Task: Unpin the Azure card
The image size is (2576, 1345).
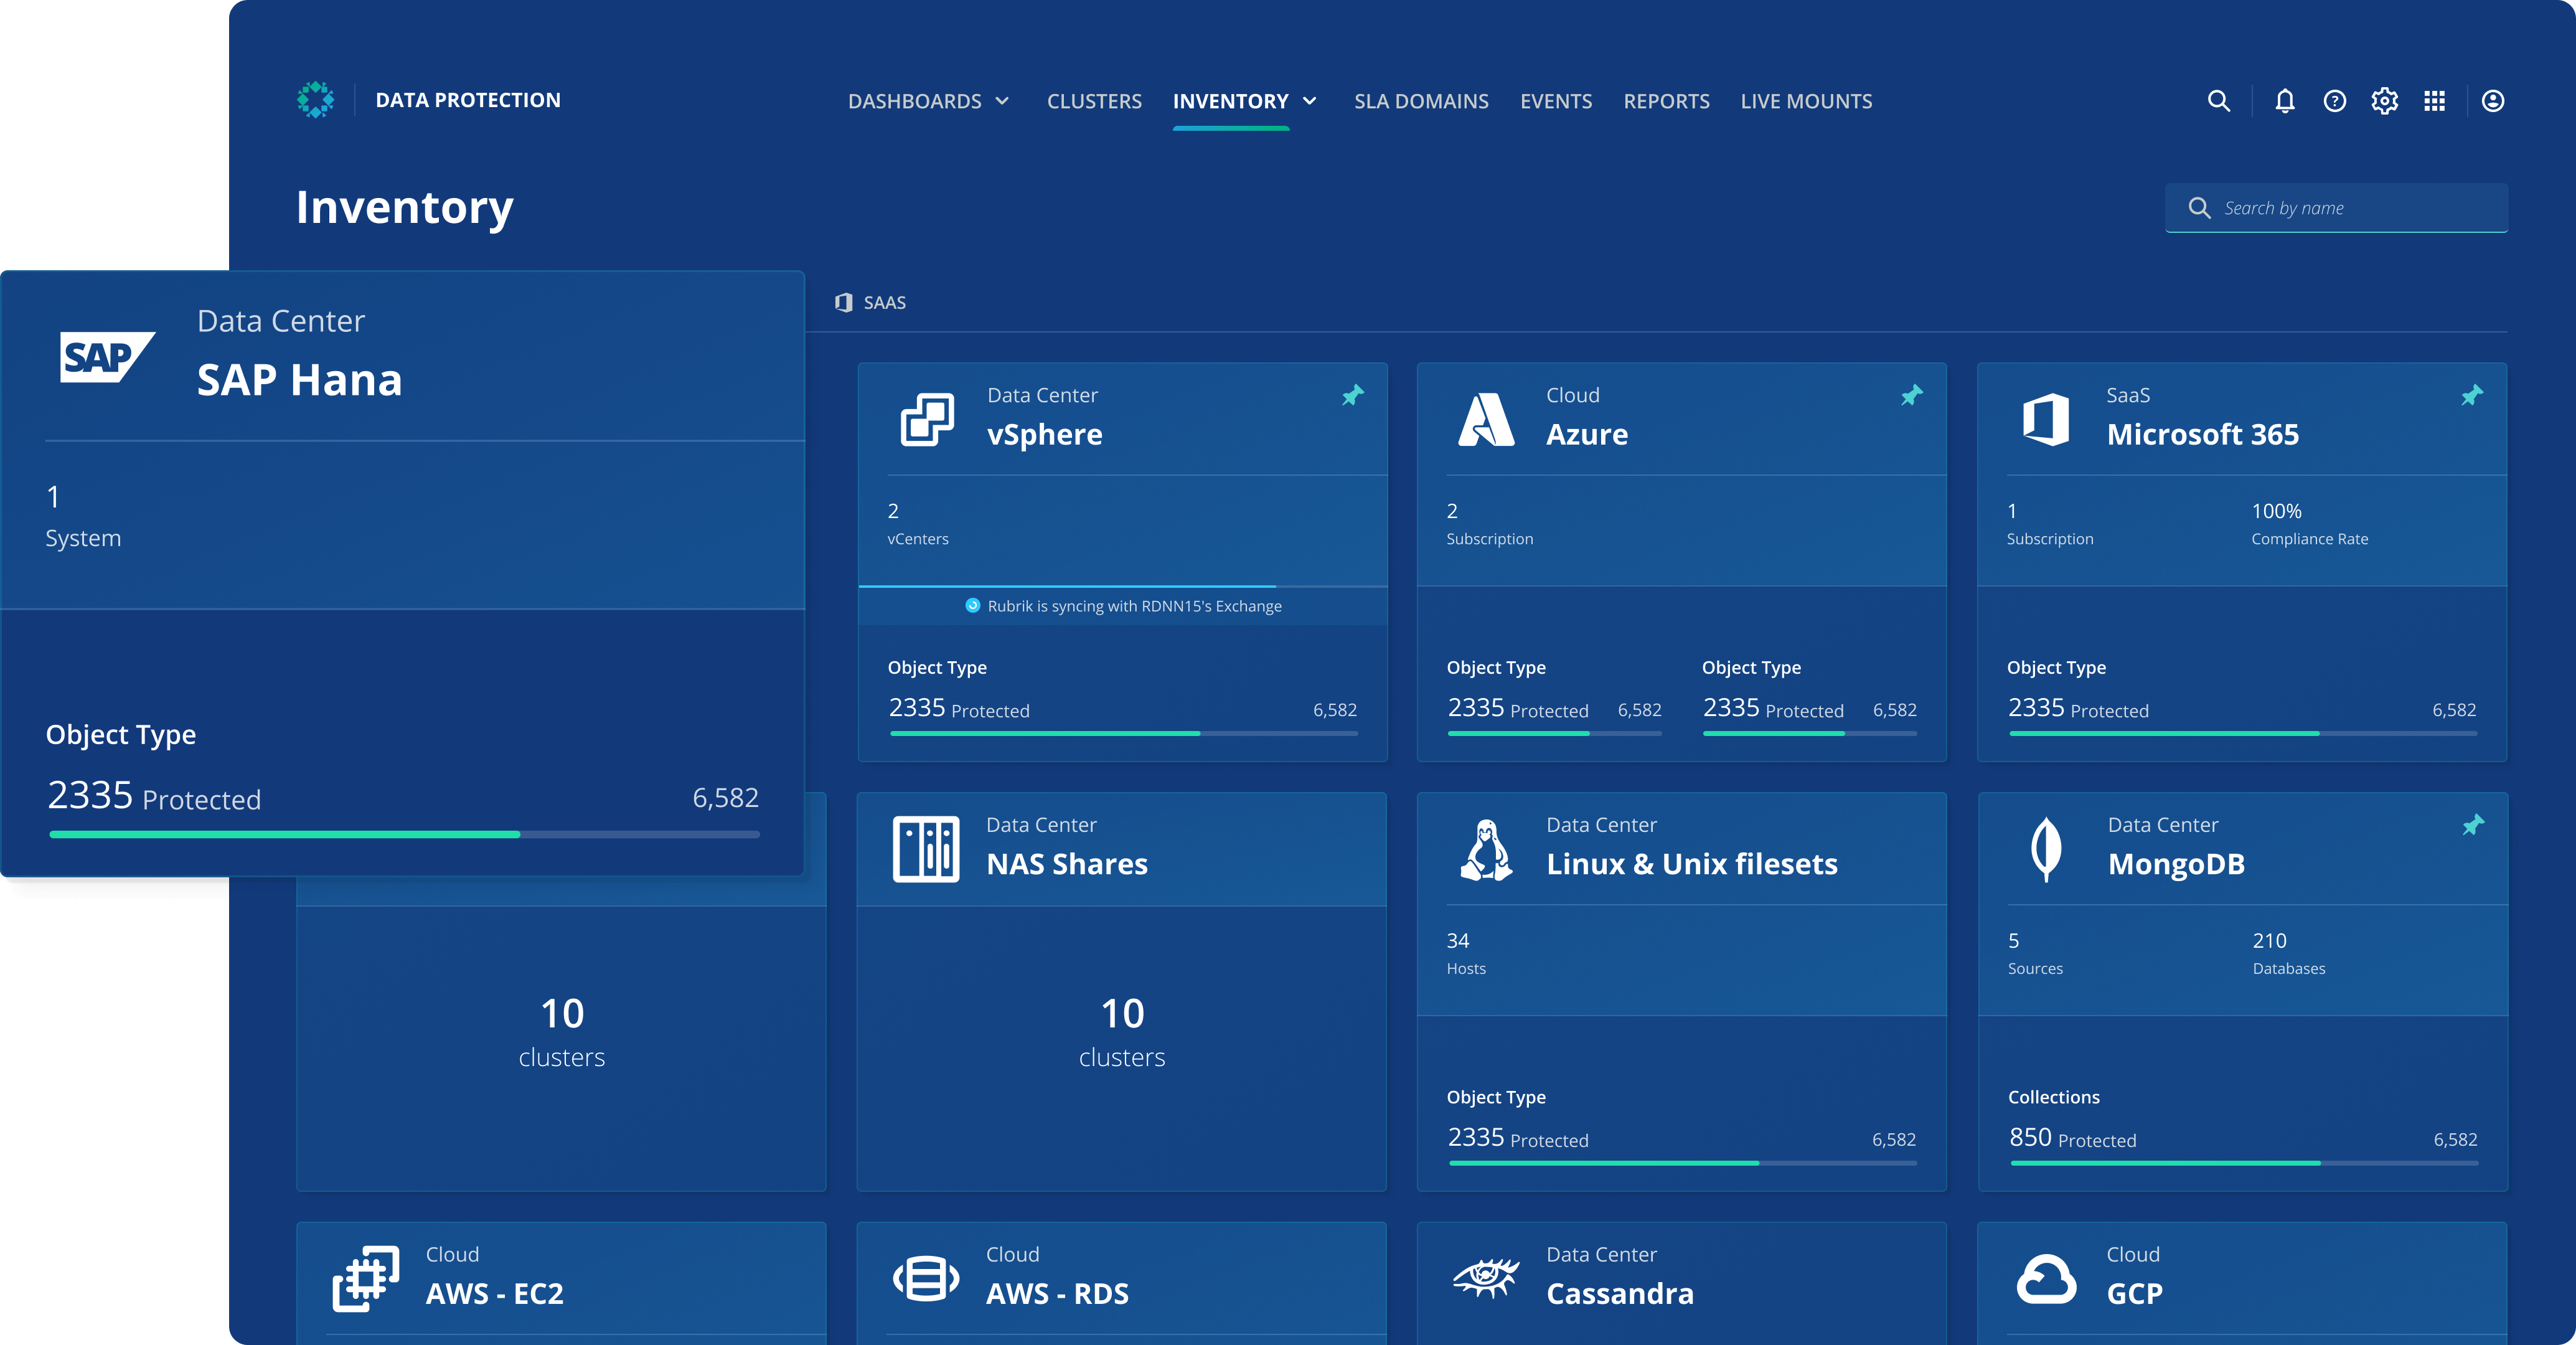Action: click(1912, 395)
